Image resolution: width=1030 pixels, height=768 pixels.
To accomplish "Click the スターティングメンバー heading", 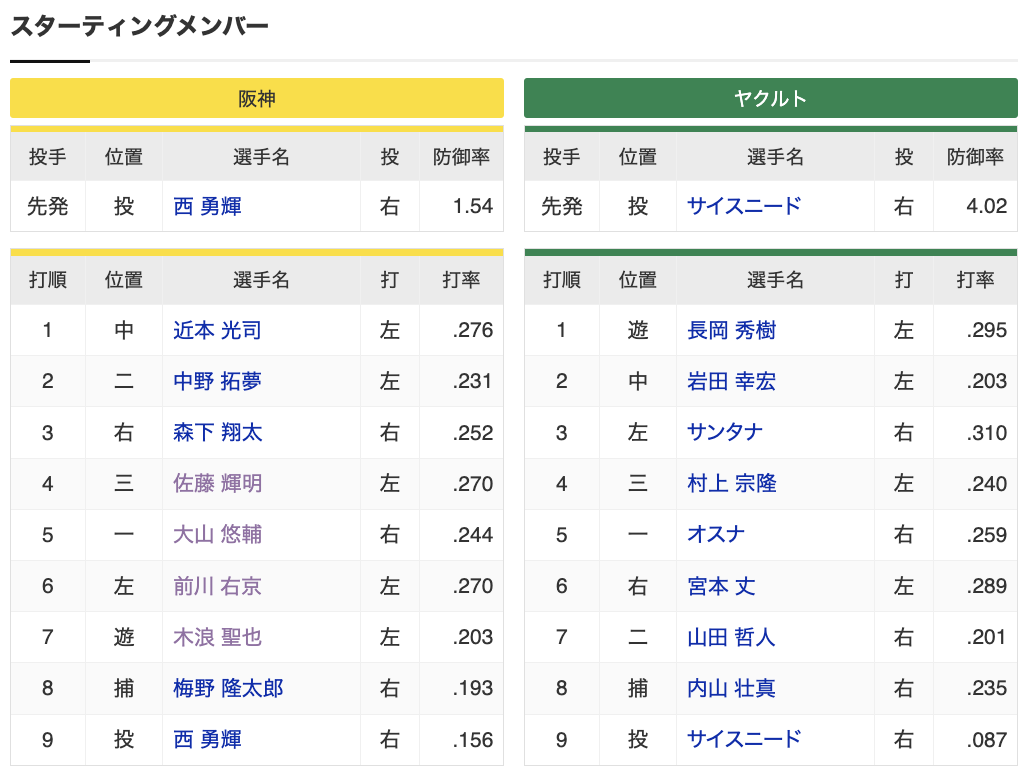I will pos(139,26).
